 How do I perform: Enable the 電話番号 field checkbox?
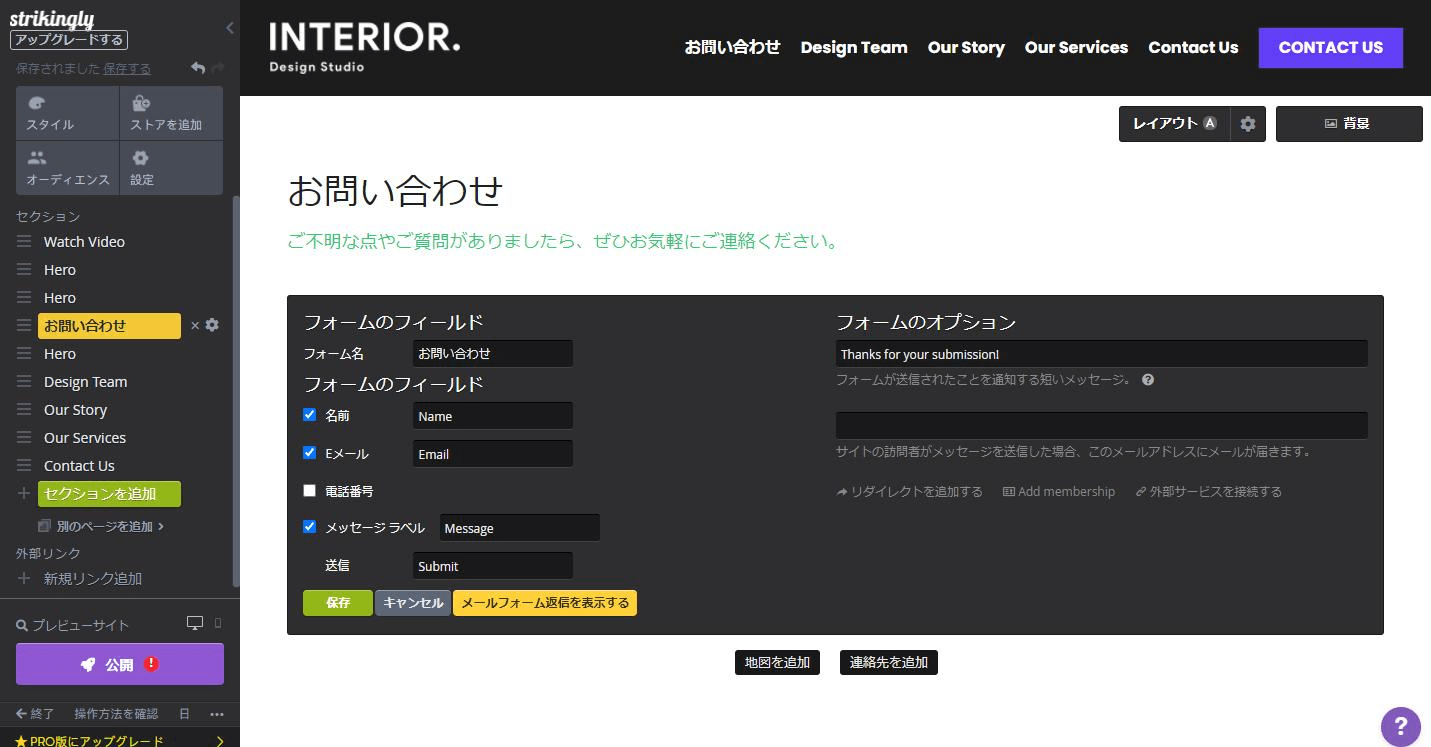309,490
